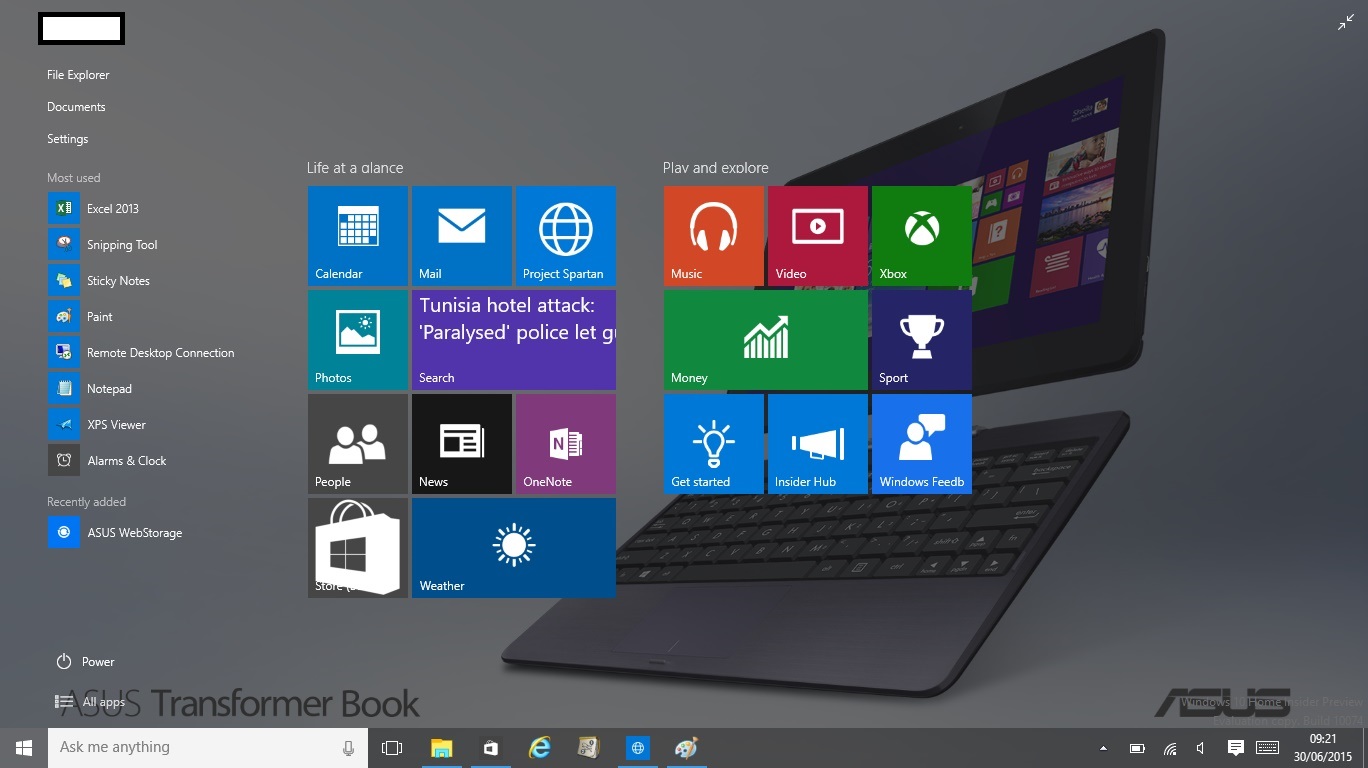This screenshot has height=768, width=1368.
Task: Open Action Center notifications icon
Action: click(1235, 748)
